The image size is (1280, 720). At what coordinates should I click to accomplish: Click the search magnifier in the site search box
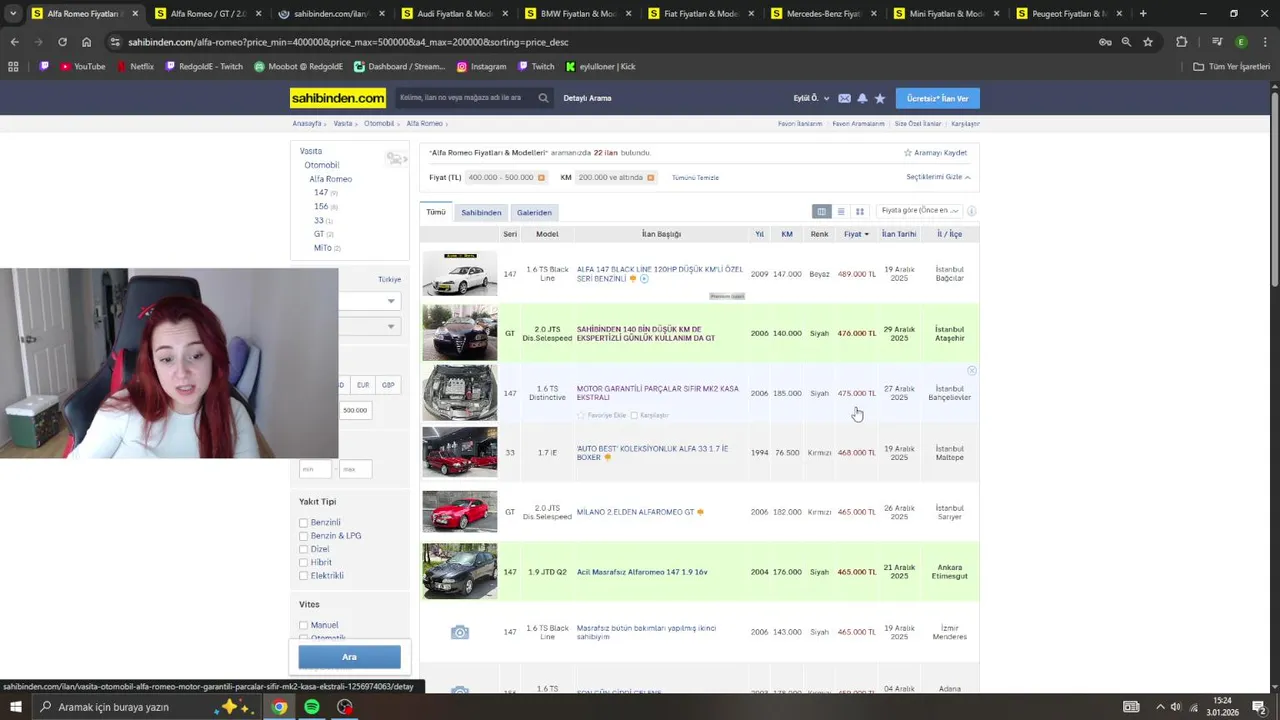tap(543, 98)
